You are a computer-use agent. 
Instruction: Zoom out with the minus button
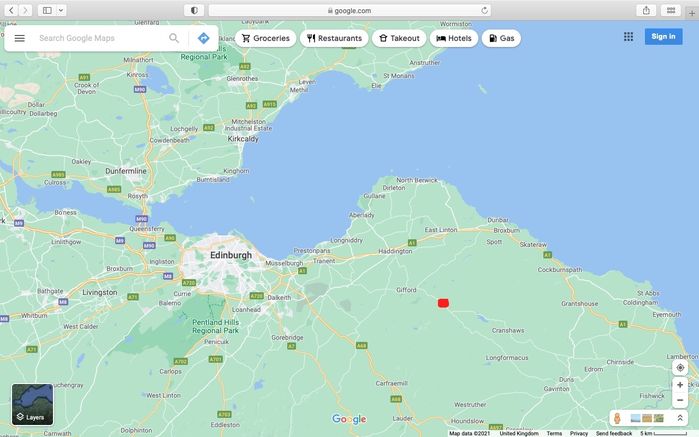click(680, 400)
